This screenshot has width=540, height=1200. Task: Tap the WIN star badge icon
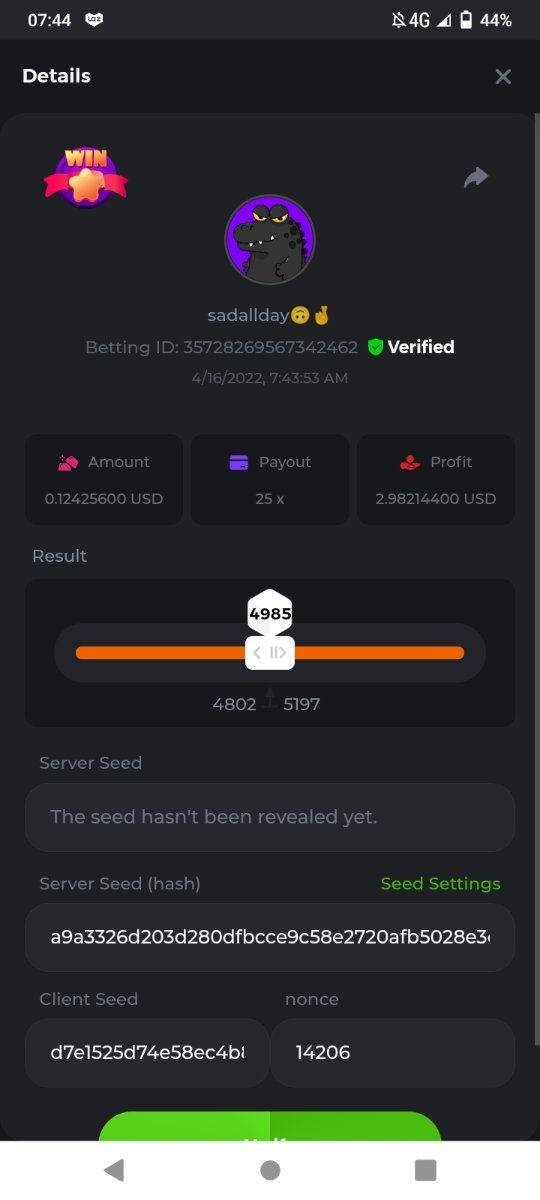86,177
